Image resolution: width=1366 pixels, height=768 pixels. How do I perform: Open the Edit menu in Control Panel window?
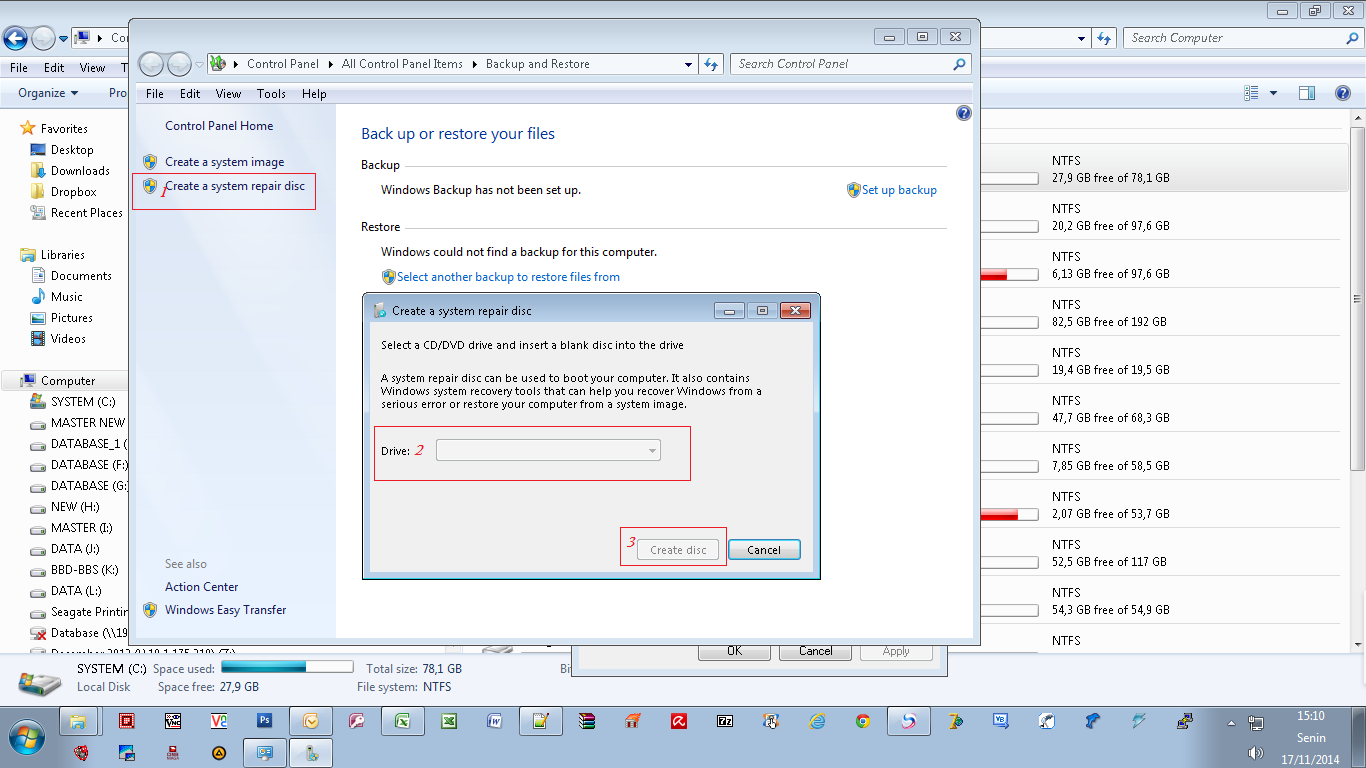[190, 94]
